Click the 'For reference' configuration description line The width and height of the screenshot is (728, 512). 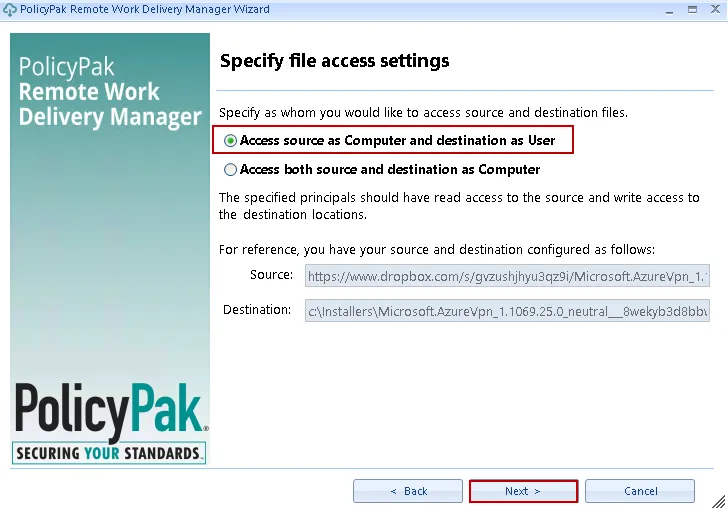point(436,249)
